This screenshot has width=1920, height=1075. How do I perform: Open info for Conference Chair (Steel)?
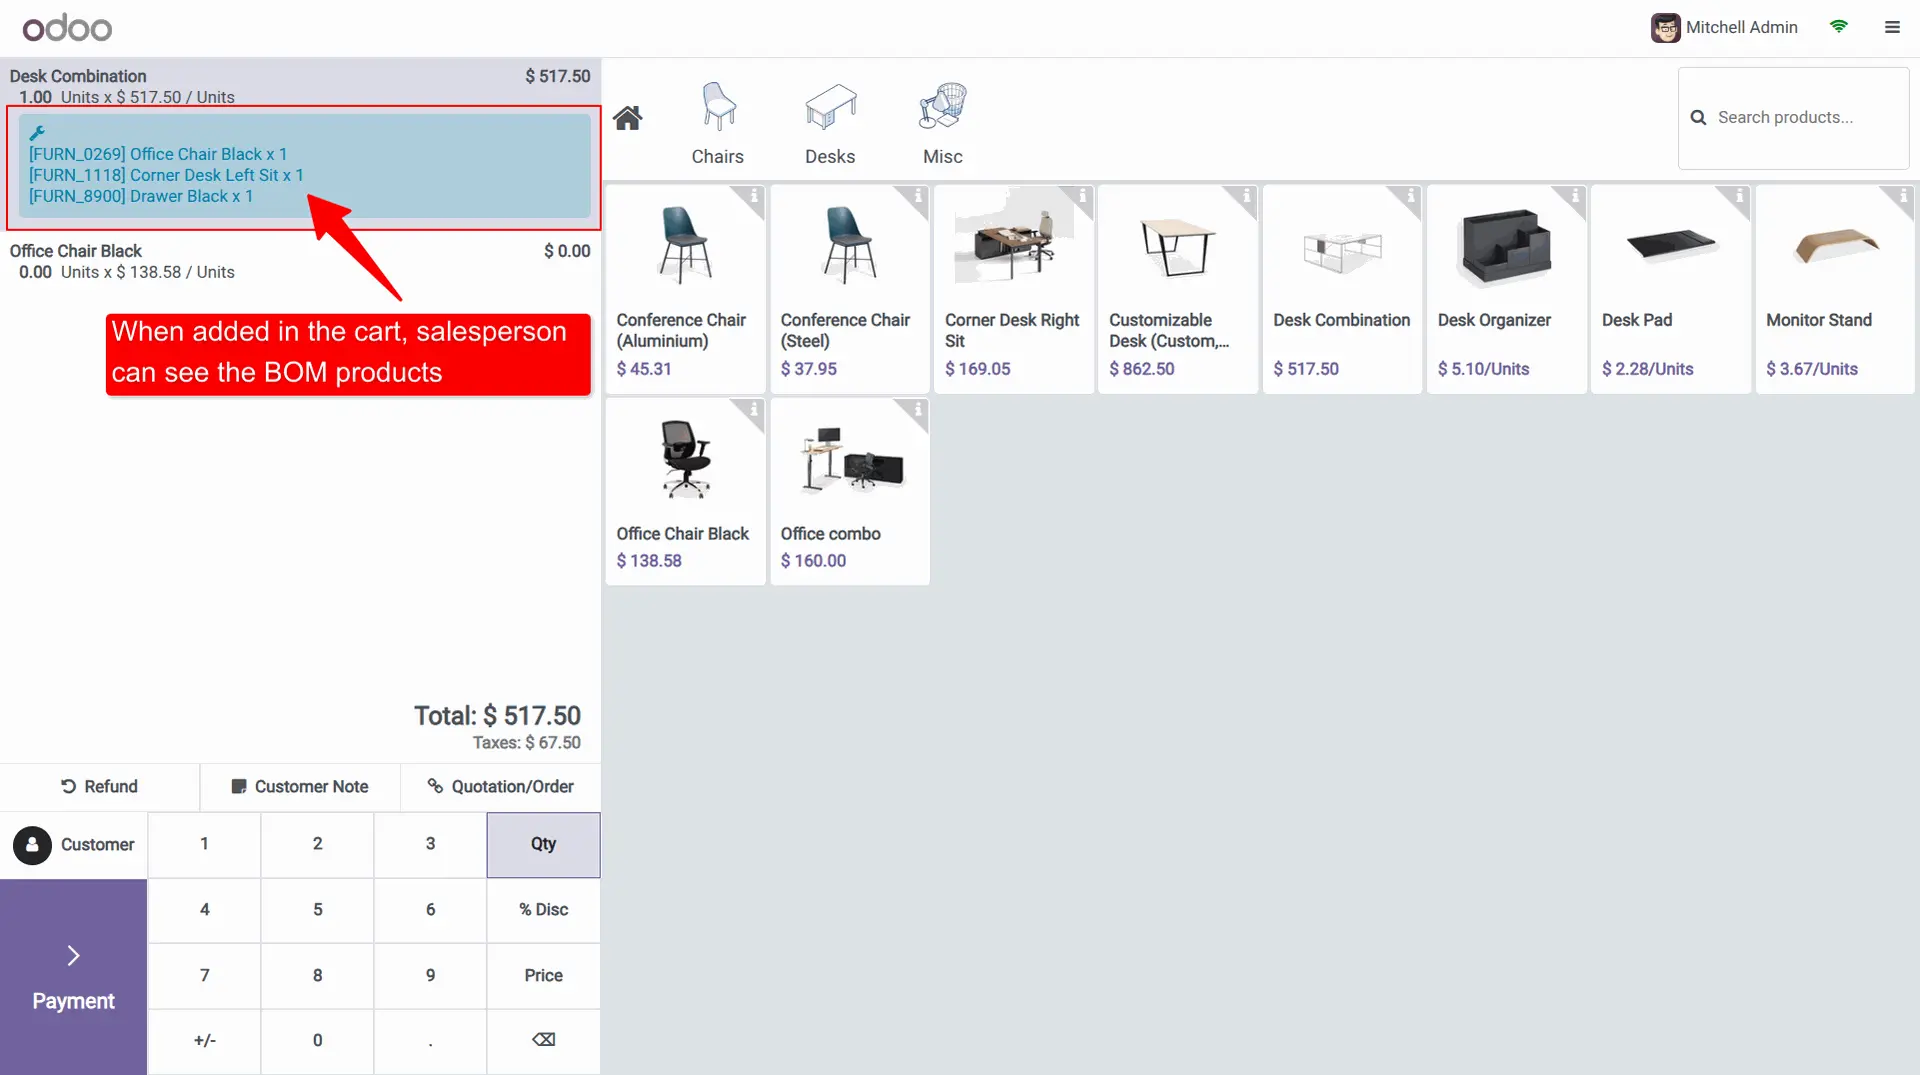(x=917, y=197)
